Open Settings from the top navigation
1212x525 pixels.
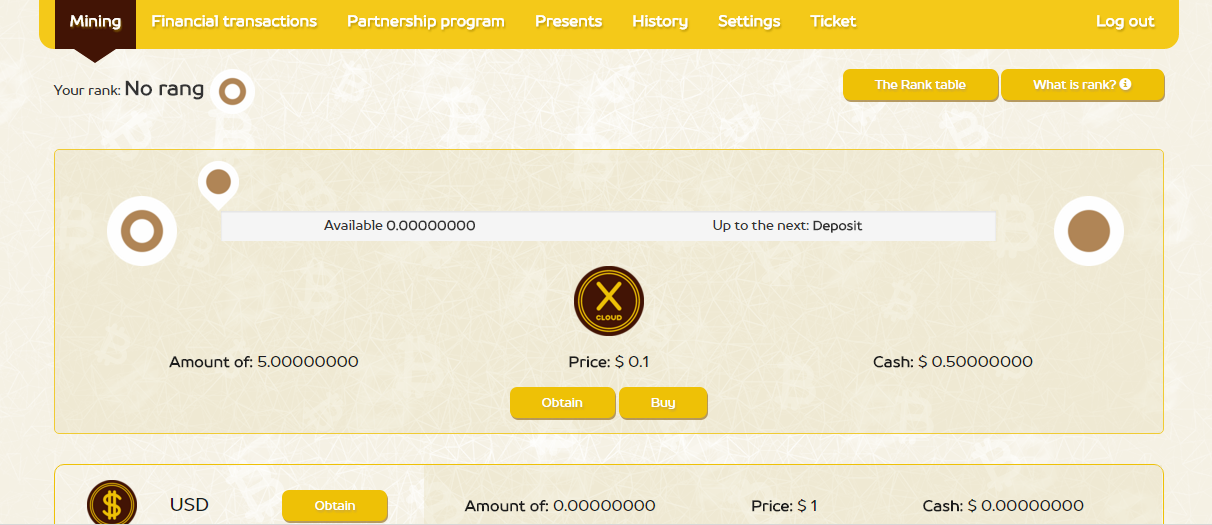point(749,21)
